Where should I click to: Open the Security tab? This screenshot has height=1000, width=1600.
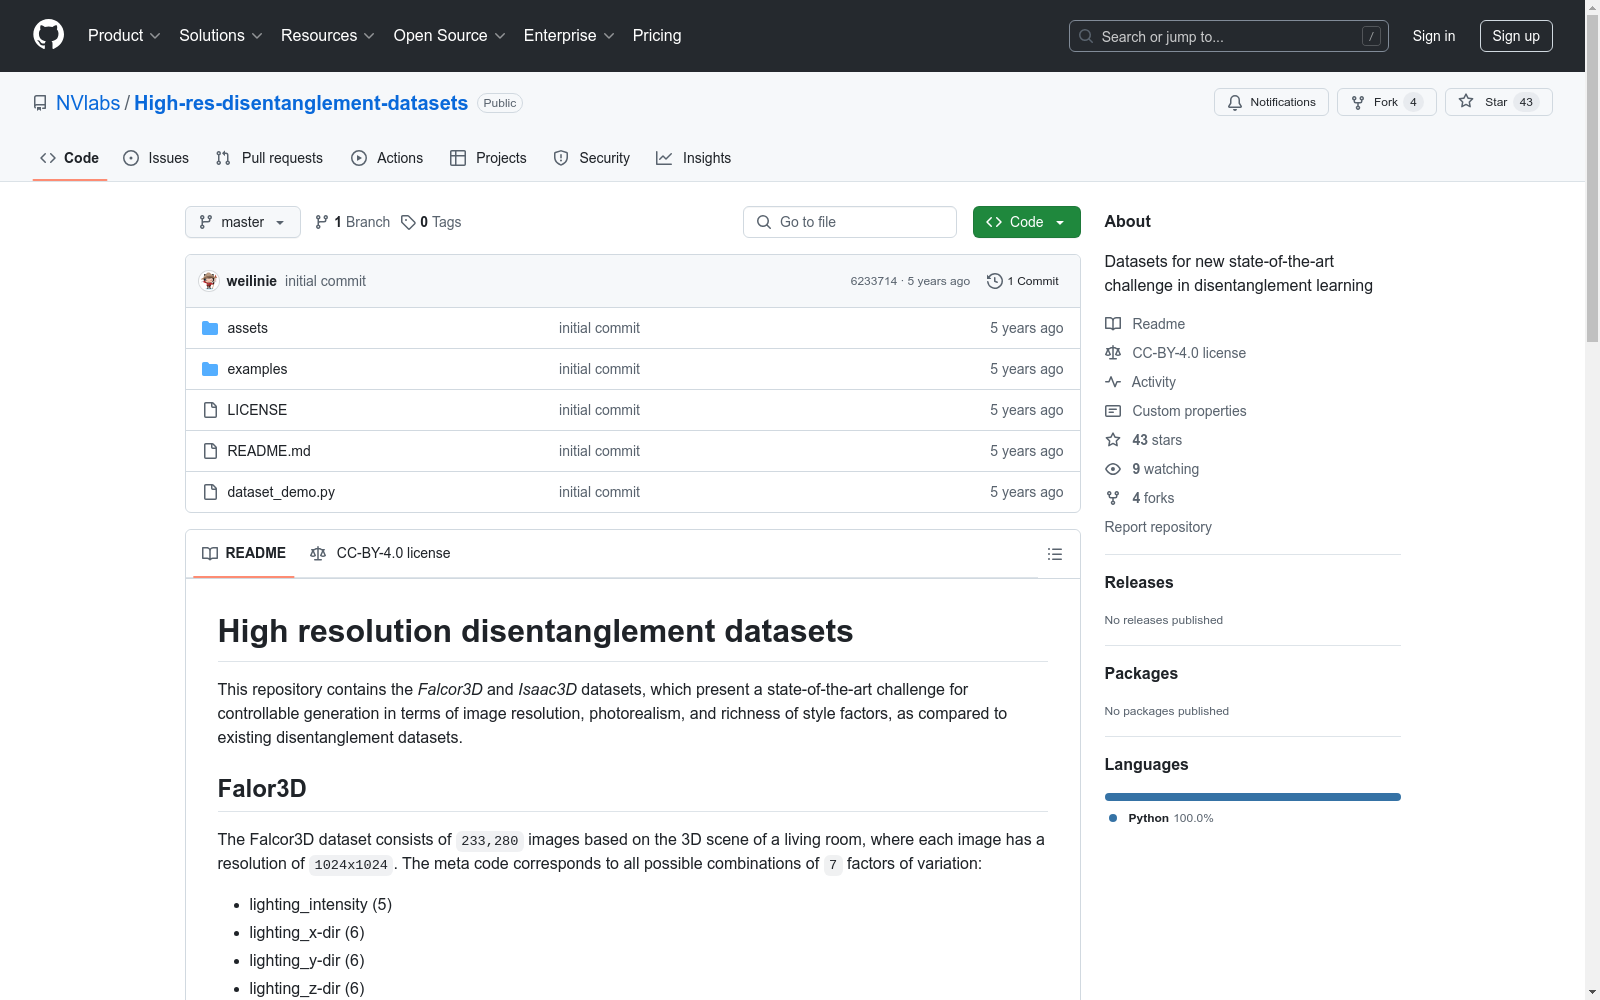tap(592, 158)
